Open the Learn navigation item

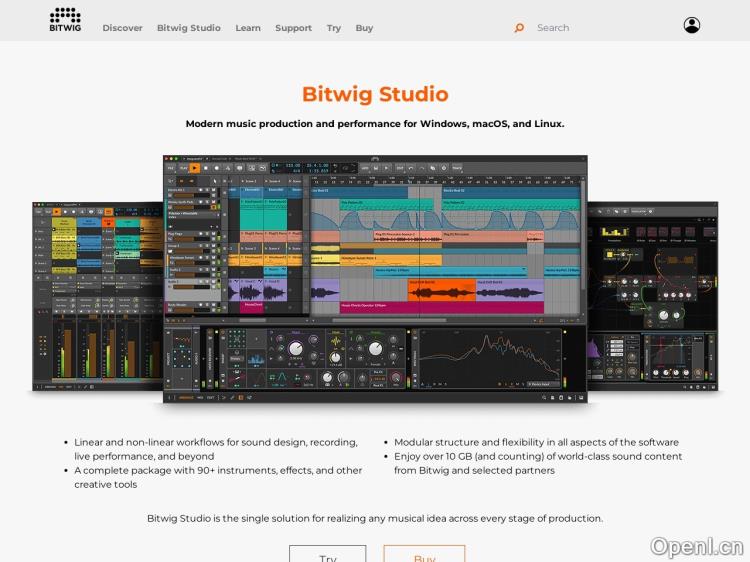pyautogui.click(x=248, y=28)
